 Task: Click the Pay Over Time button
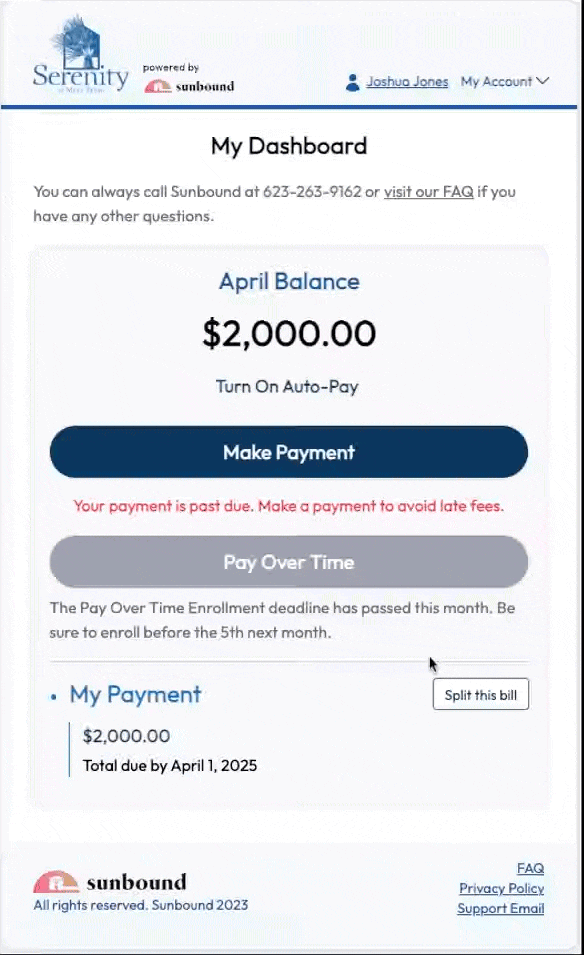point(289,562)
